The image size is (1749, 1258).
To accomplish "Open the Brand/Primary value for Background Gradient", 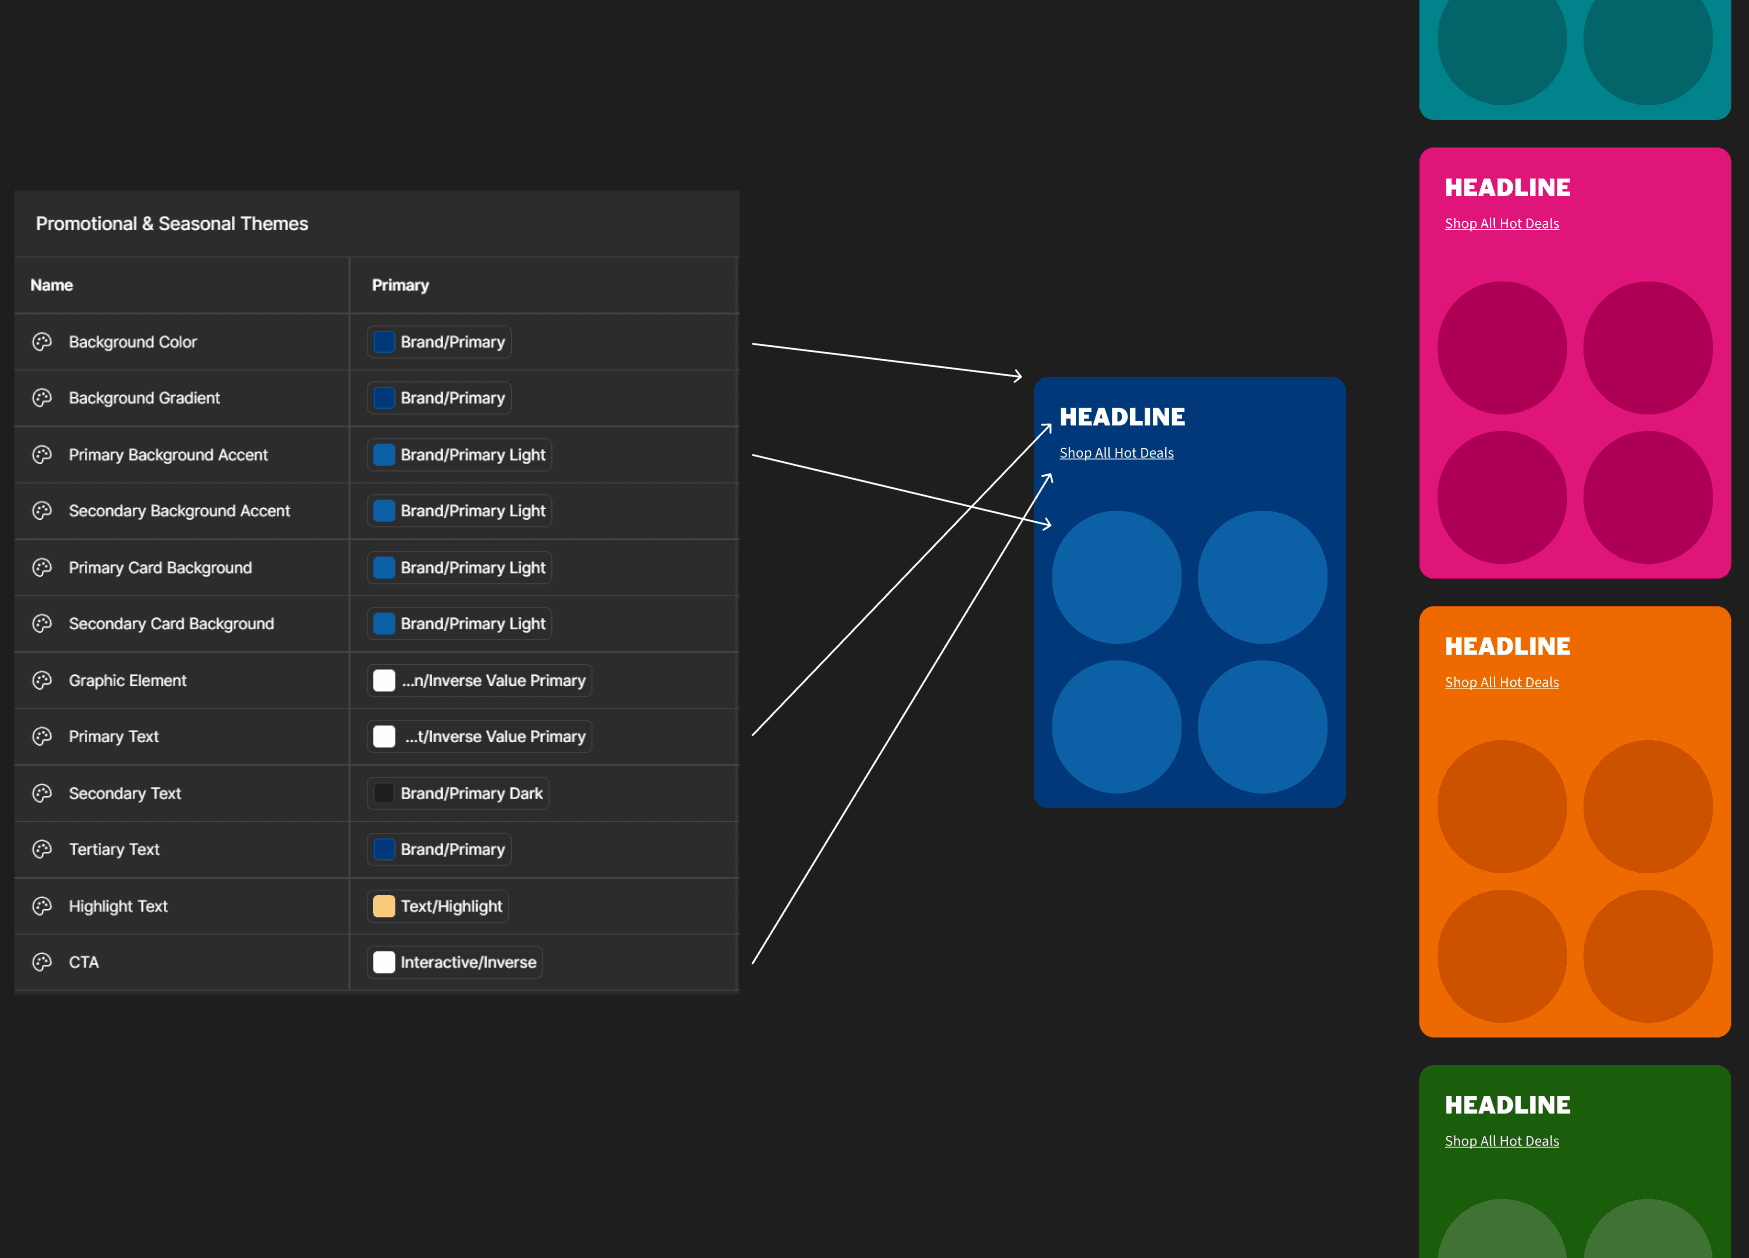I will pos(439,398).
